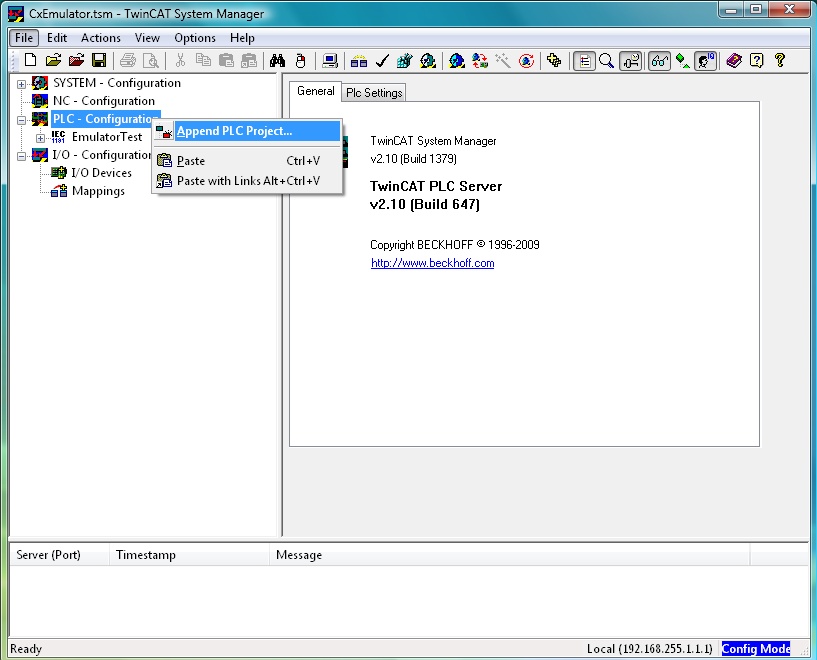Toggle the pressed list view toolbar button

tap(584, 61)
